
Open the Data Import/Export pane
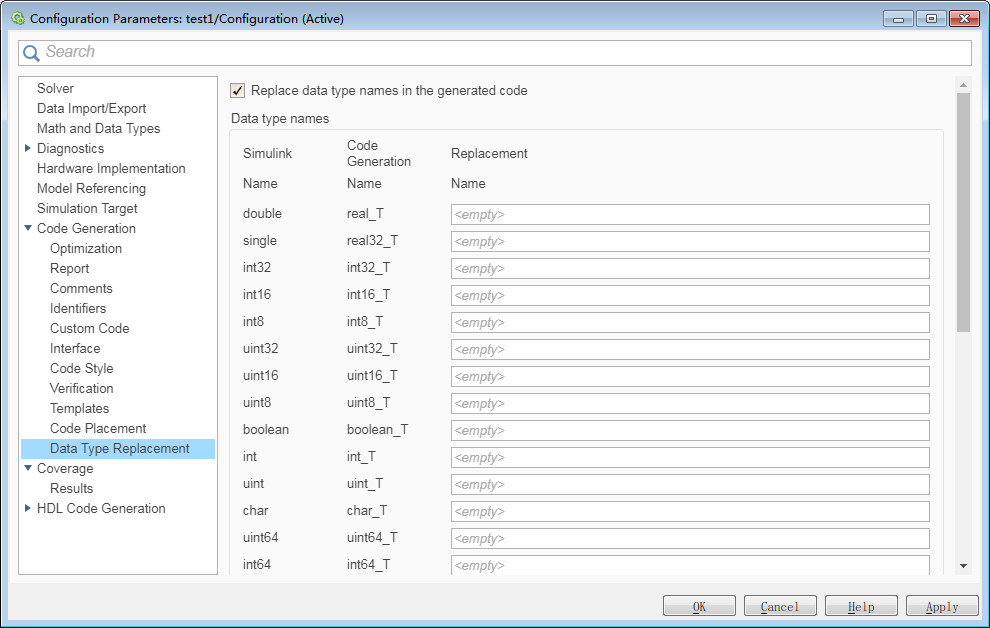[90, 108]
